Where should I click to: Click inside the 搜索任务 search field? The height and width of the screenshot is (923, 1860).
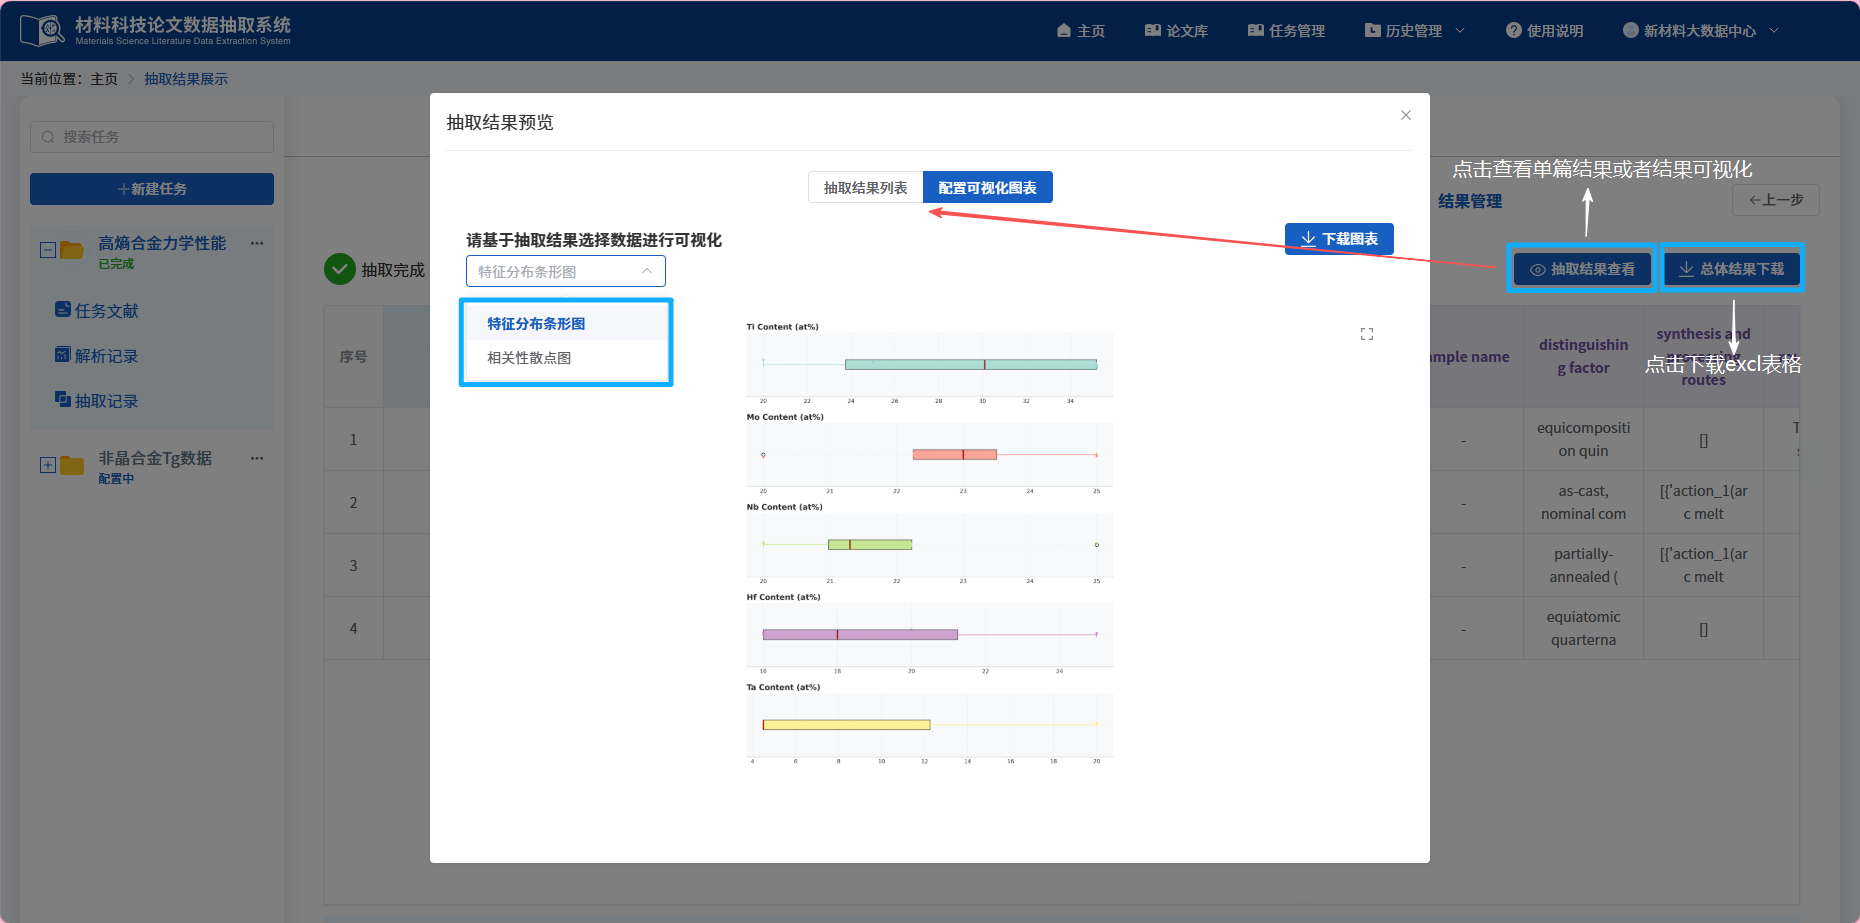[x=150, y=137]
